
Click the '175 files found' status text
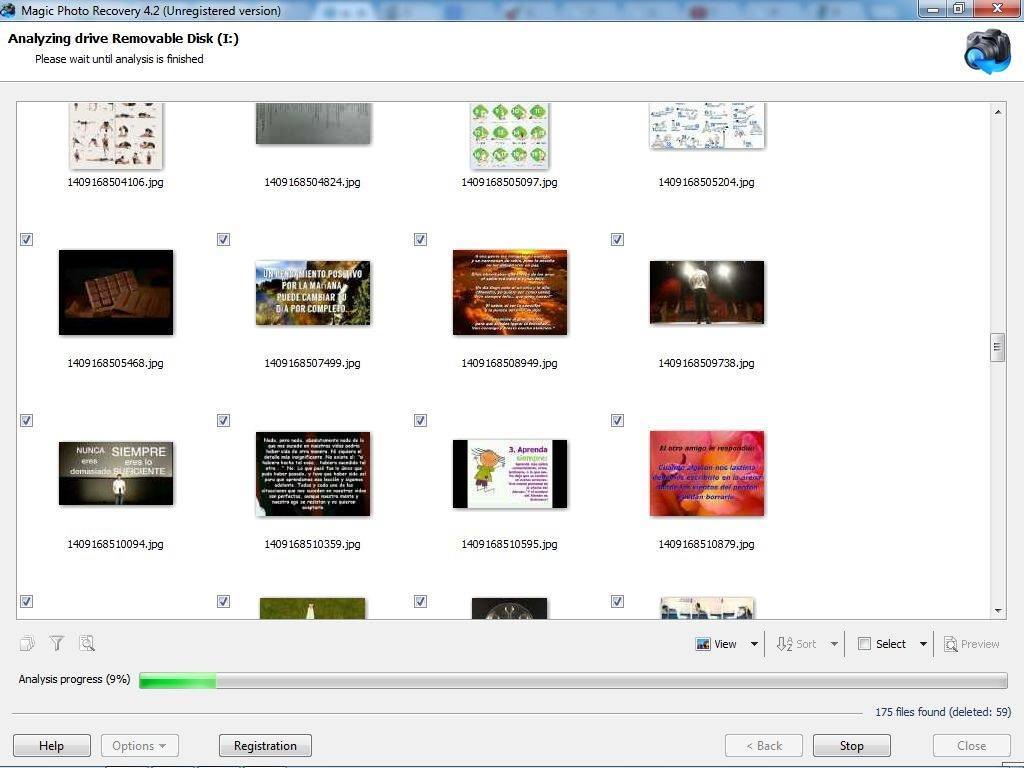pos(943,712)
